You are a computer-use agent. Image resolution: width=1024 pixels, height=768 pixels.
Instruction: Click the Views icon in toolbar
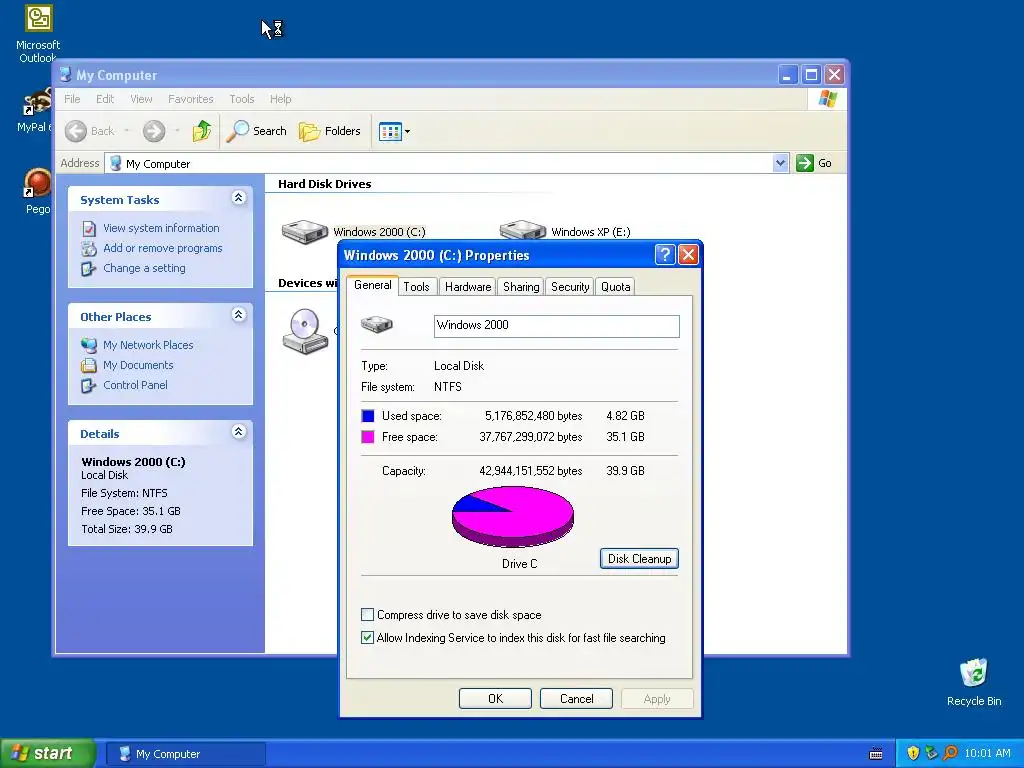click(x=390, y=131)
